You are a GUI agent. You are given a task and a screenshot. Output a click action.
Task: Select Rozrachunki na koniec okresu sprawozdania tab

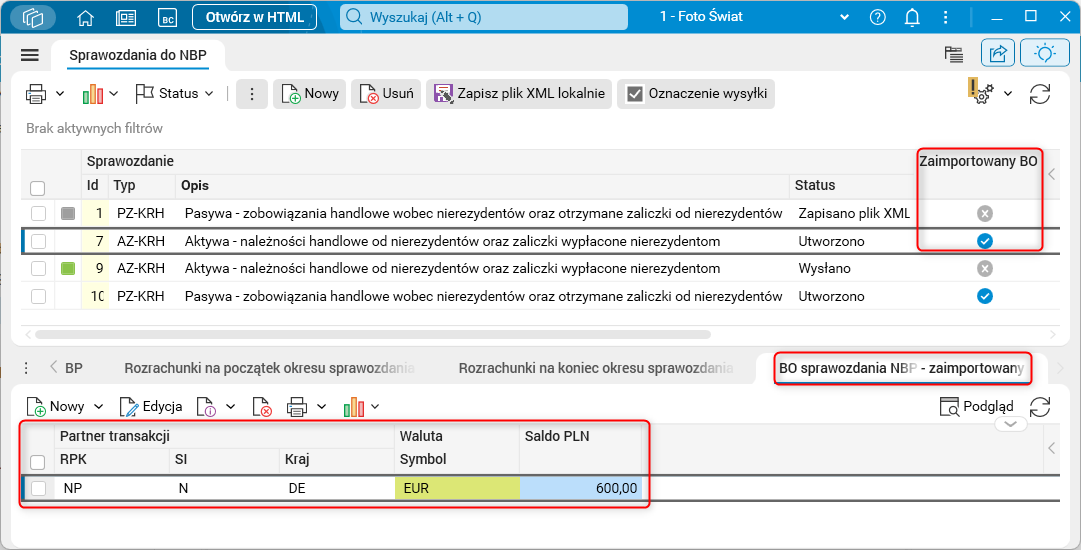pos(596,368)
